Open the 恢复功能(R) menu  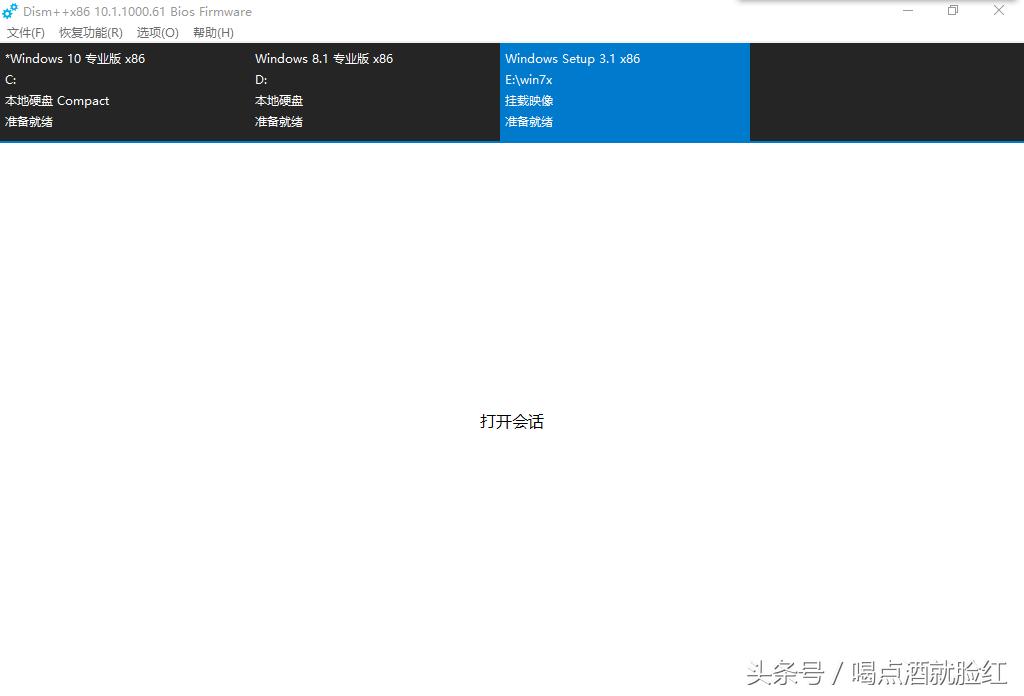[x=89, y=32]
